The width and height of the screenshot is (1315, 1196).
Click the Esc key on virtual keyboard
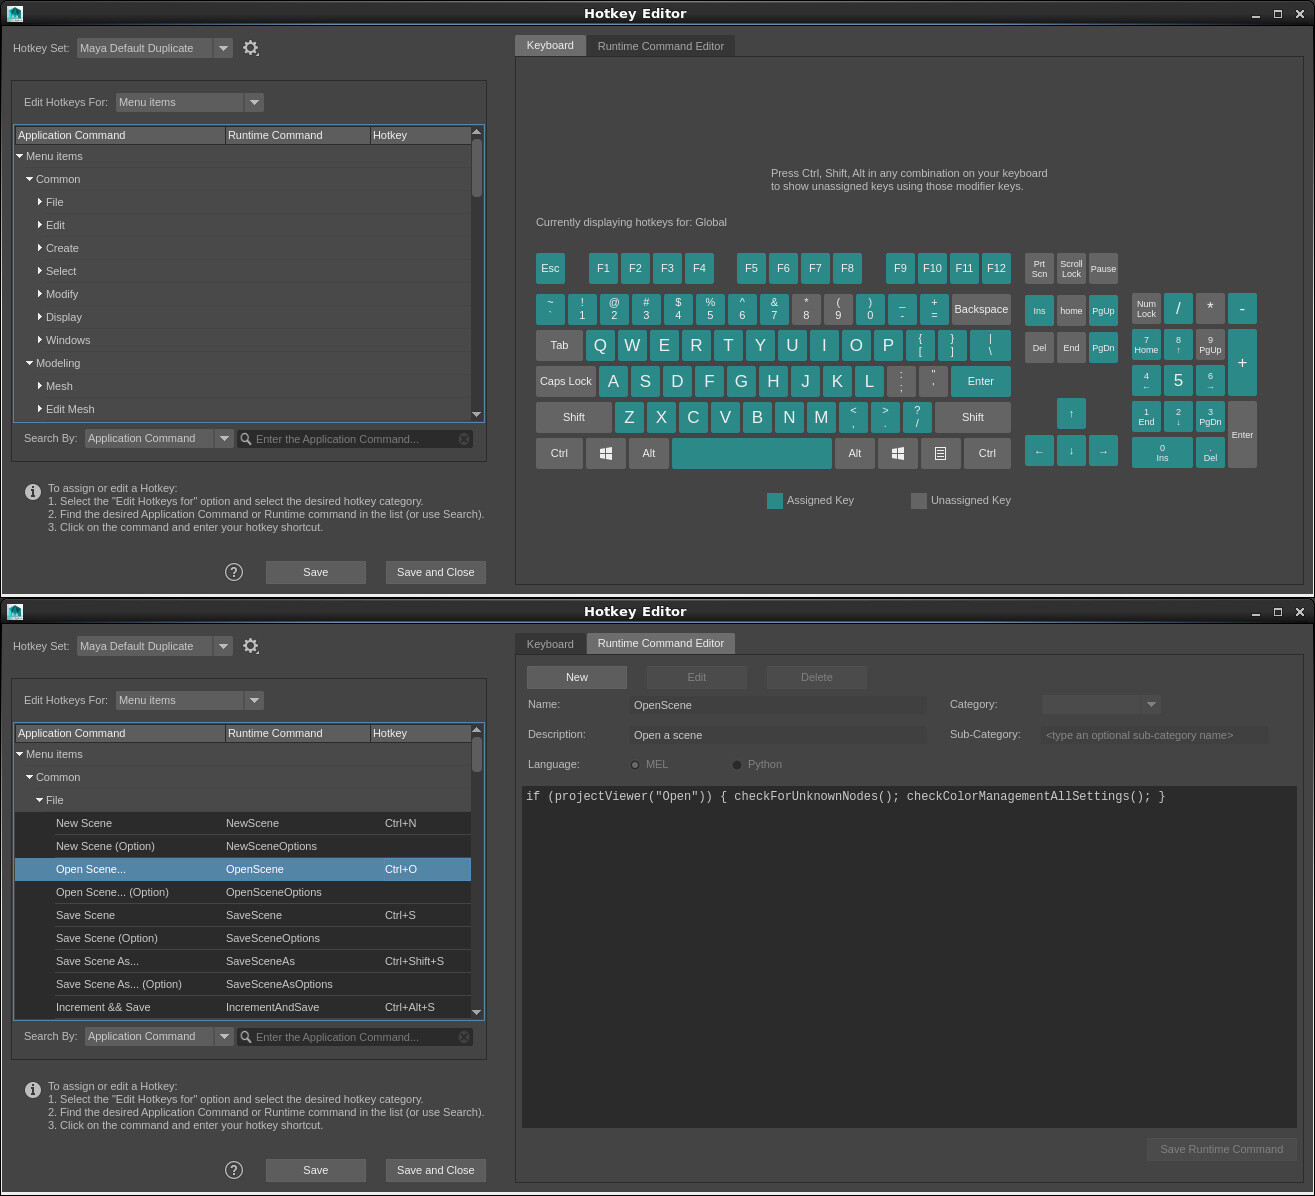tap(550, 268)
